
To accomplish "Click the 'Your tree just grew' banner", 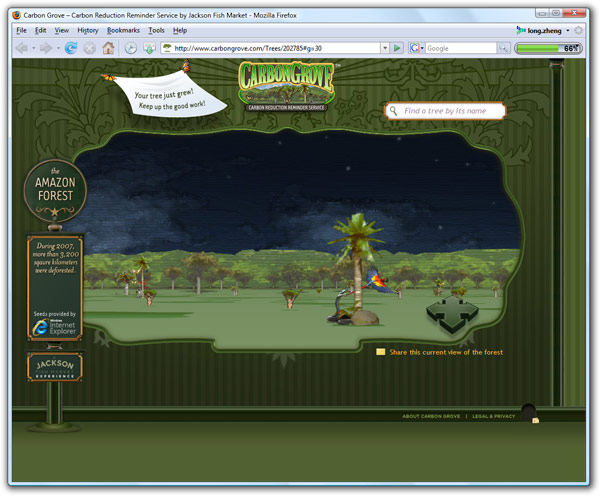I will pos(168,96).
